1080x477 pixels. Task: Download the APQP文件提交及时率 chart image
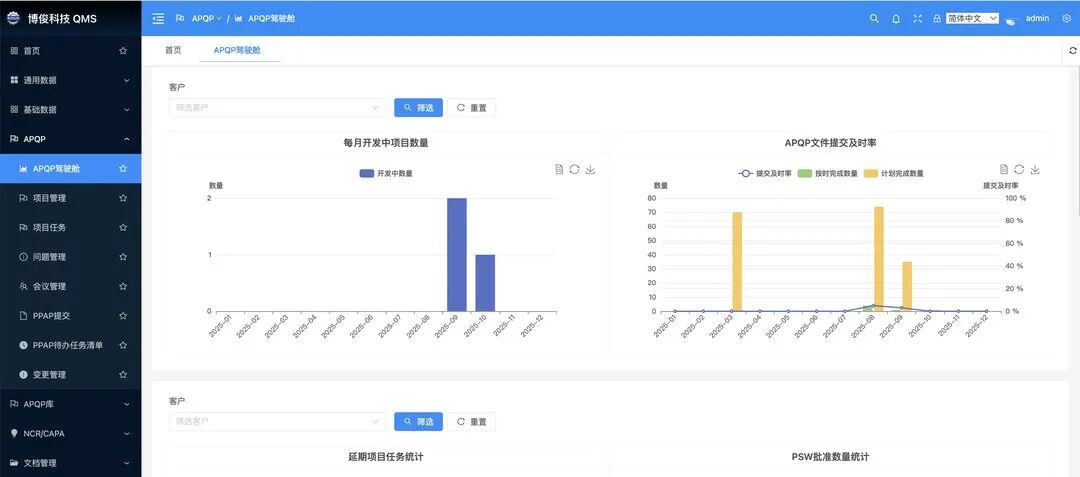(1035, 169)
